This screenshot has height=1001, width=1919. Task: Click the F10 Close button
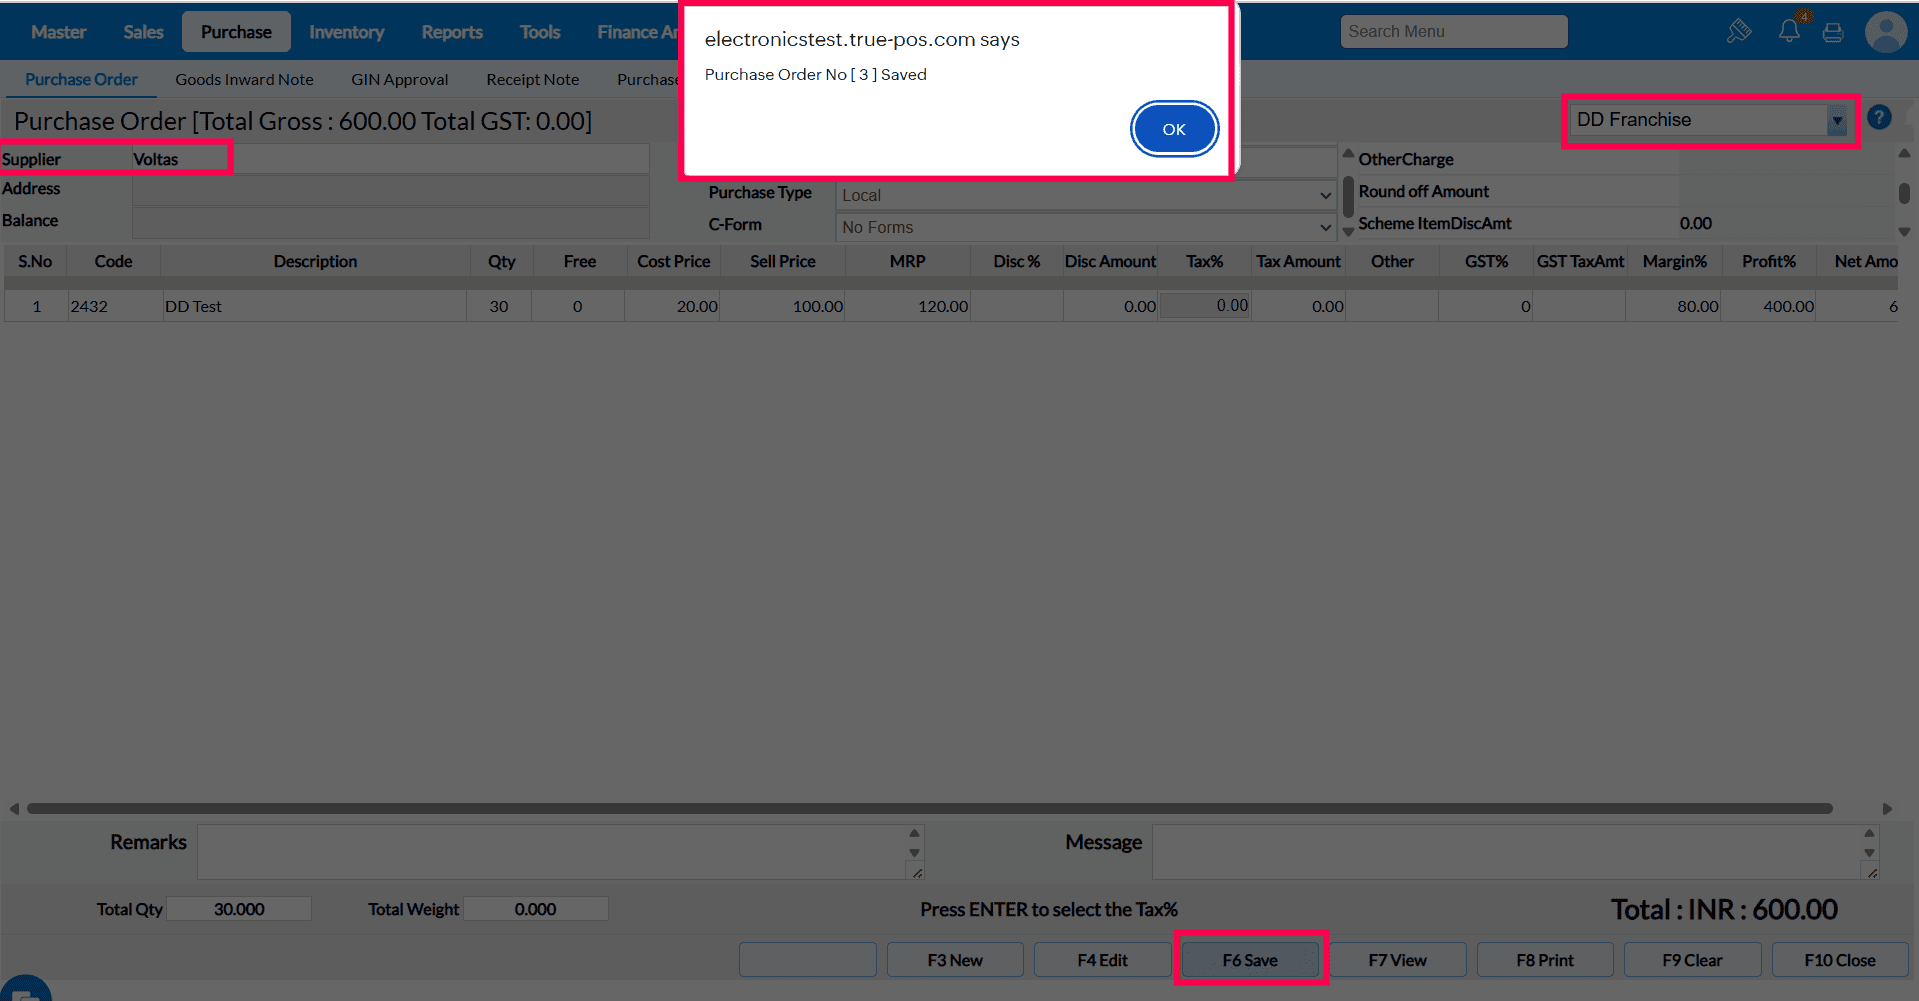click(x=1840, y=960)
